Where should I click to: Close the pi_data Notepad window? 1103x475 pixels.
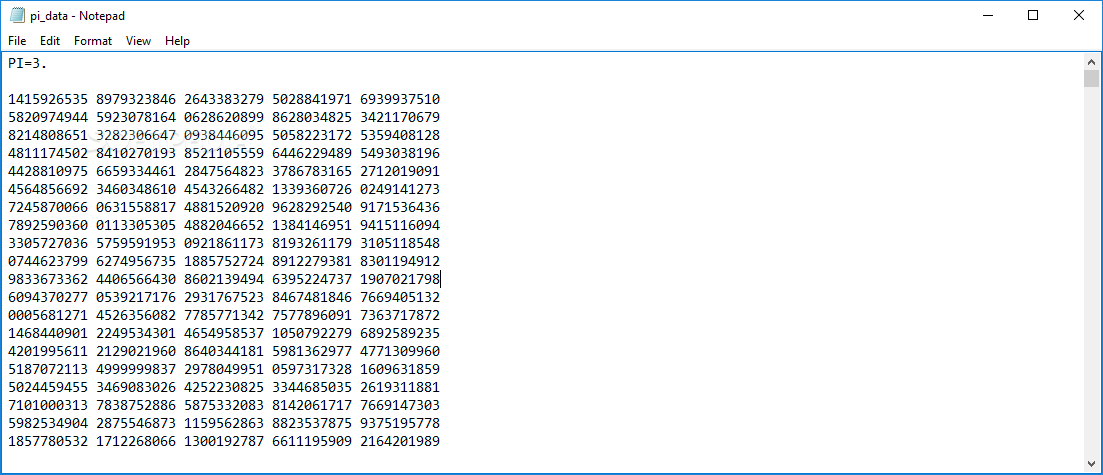[1078, 15]
